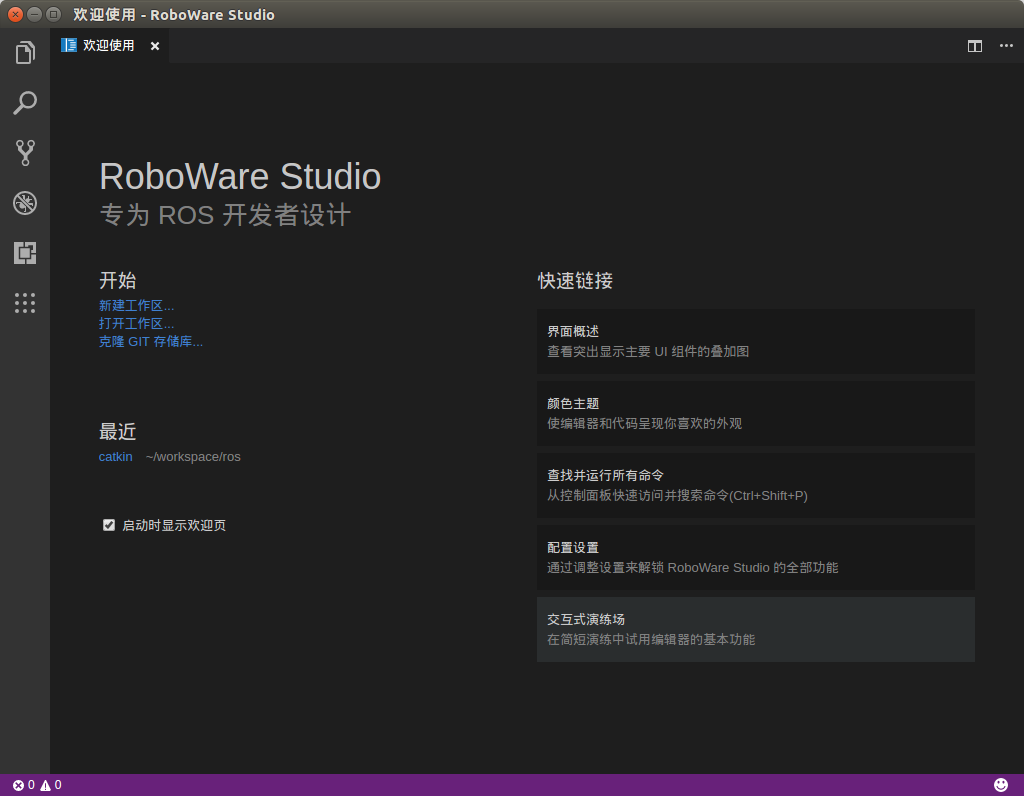Open the 查找并运行所有命令 card

tap(756, 485)
